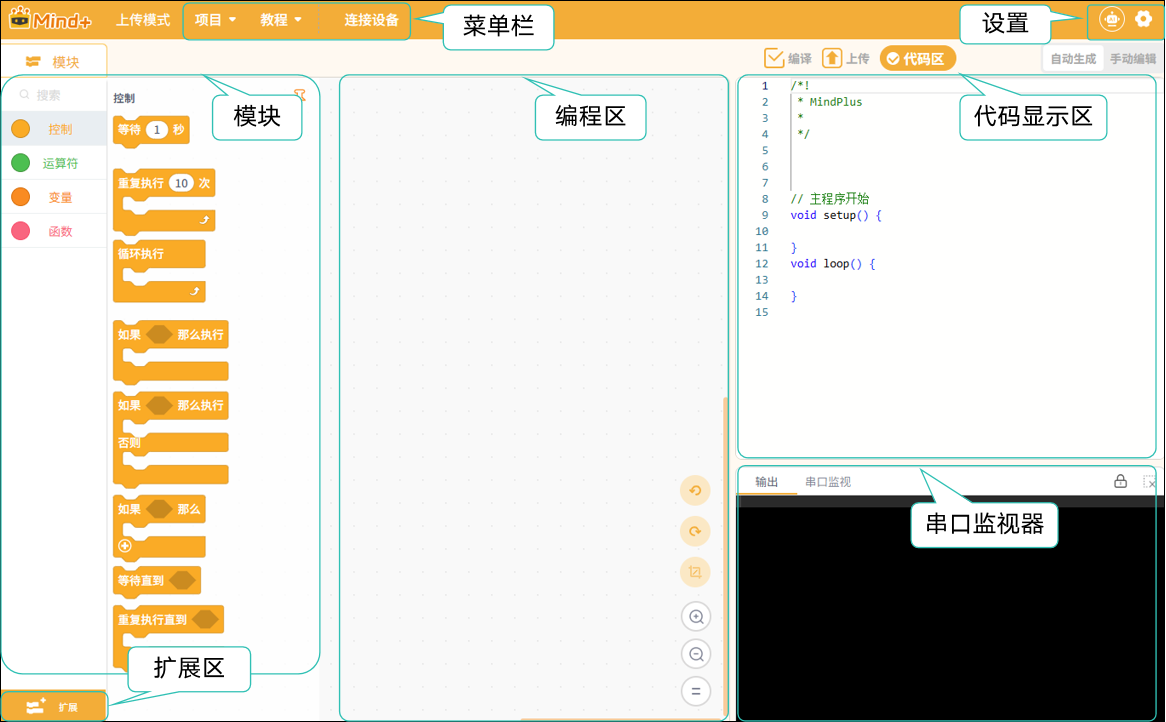The height and width of the screenshot is (722, 1166).
Task: Open the 连接设备 menu
Action: [371, 20]
